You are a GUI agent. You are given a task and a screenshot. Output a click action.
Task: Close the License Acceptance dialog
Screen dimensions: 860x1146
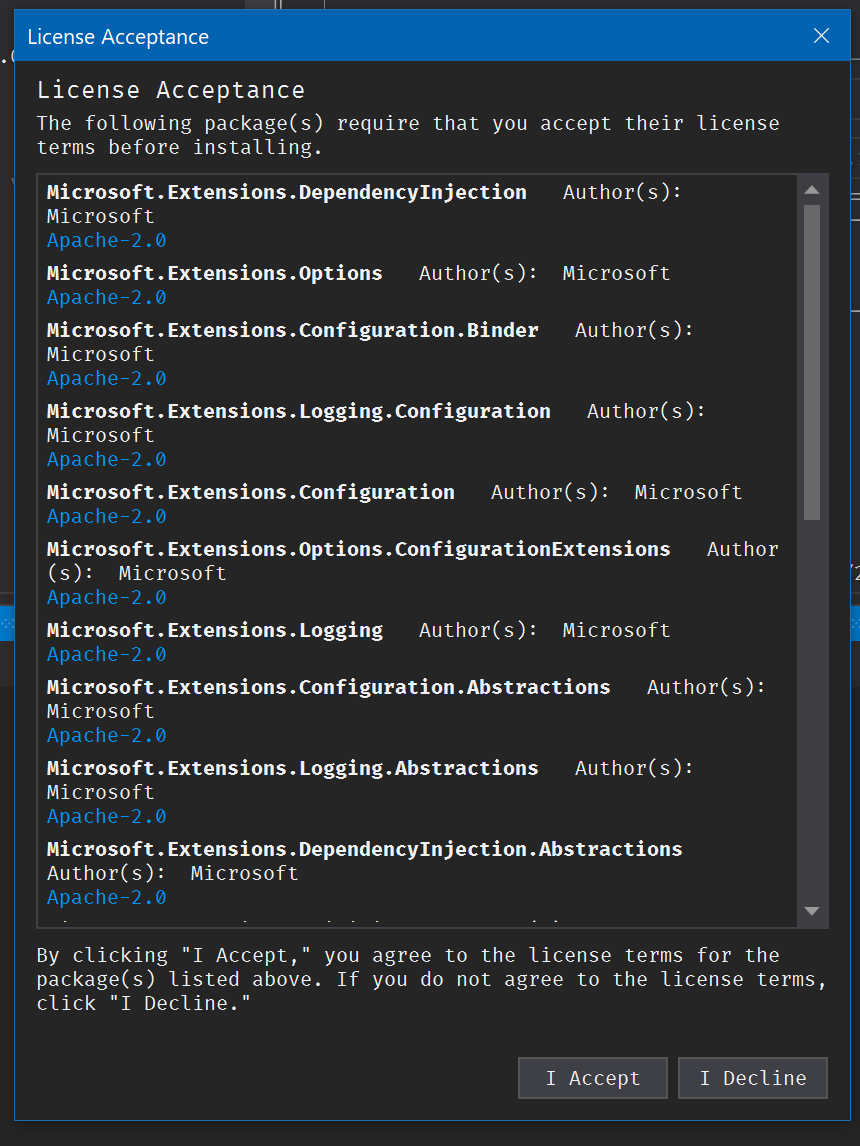[821, 36]
